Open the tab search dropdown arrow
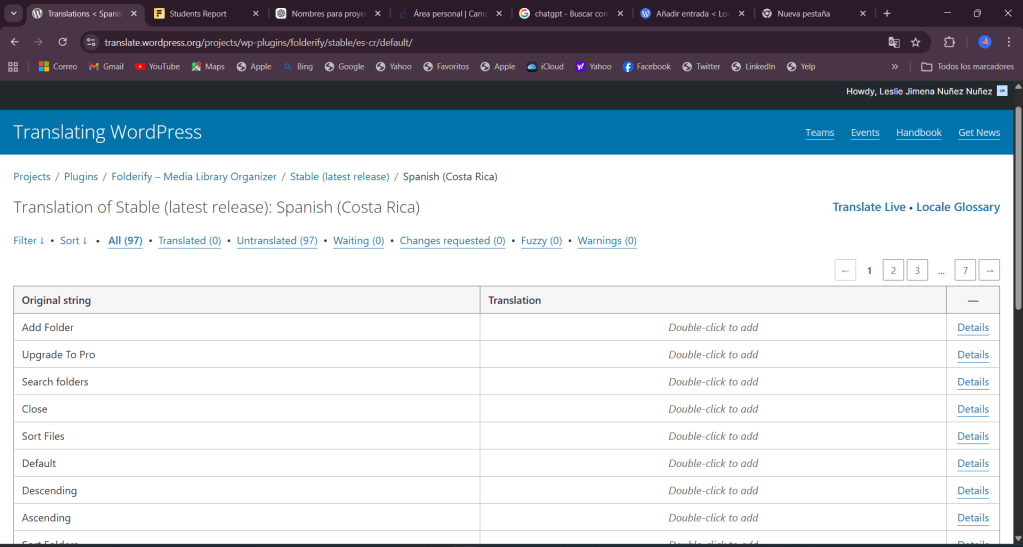The height and width of the screenshot is (547, 1023). pos(14,14)
